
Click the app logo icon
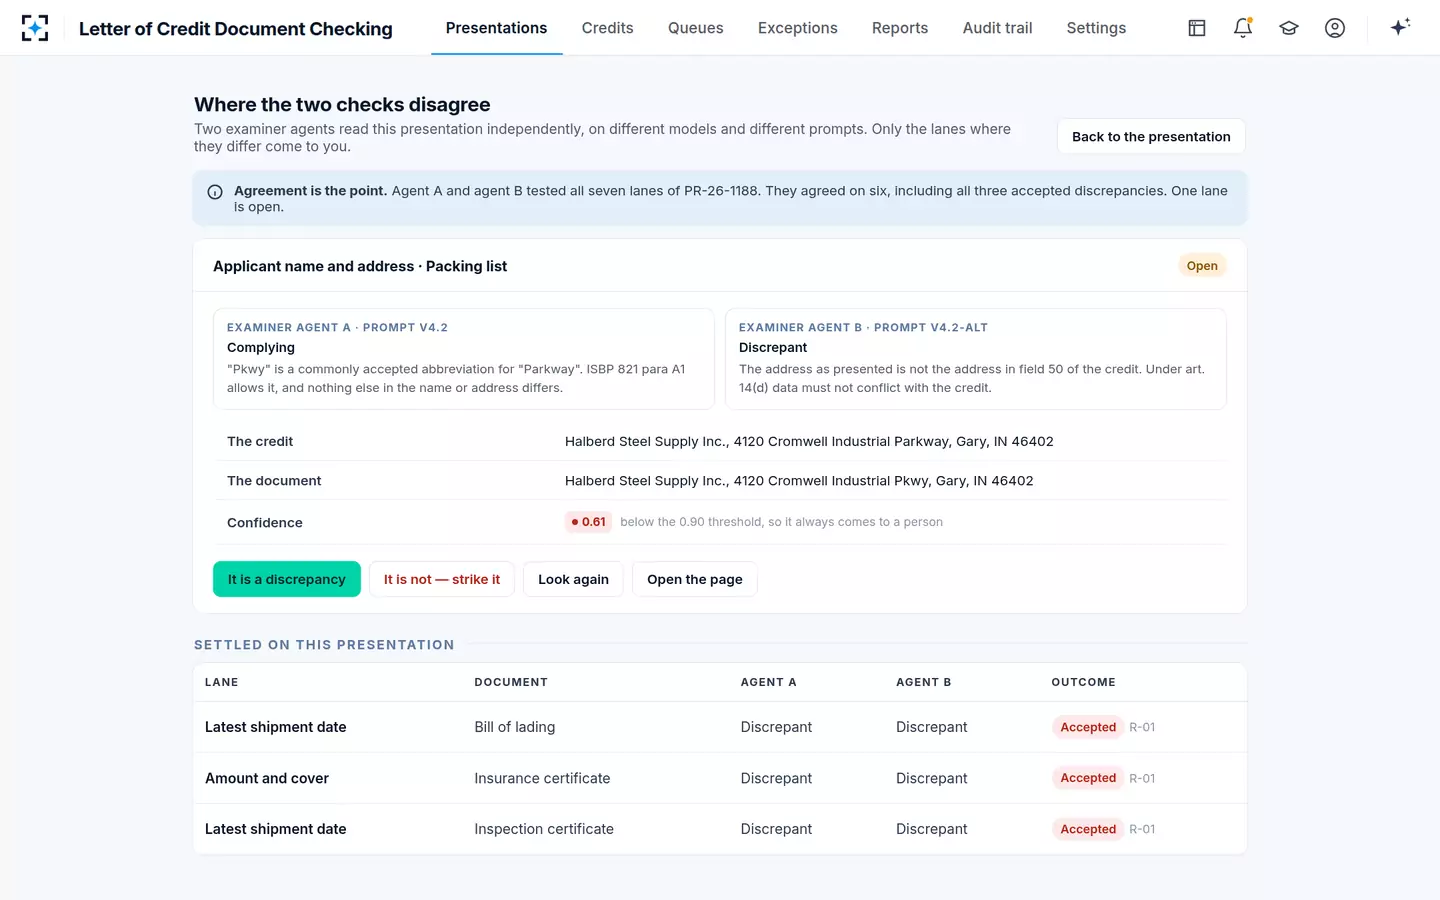(x=35, y=28)
